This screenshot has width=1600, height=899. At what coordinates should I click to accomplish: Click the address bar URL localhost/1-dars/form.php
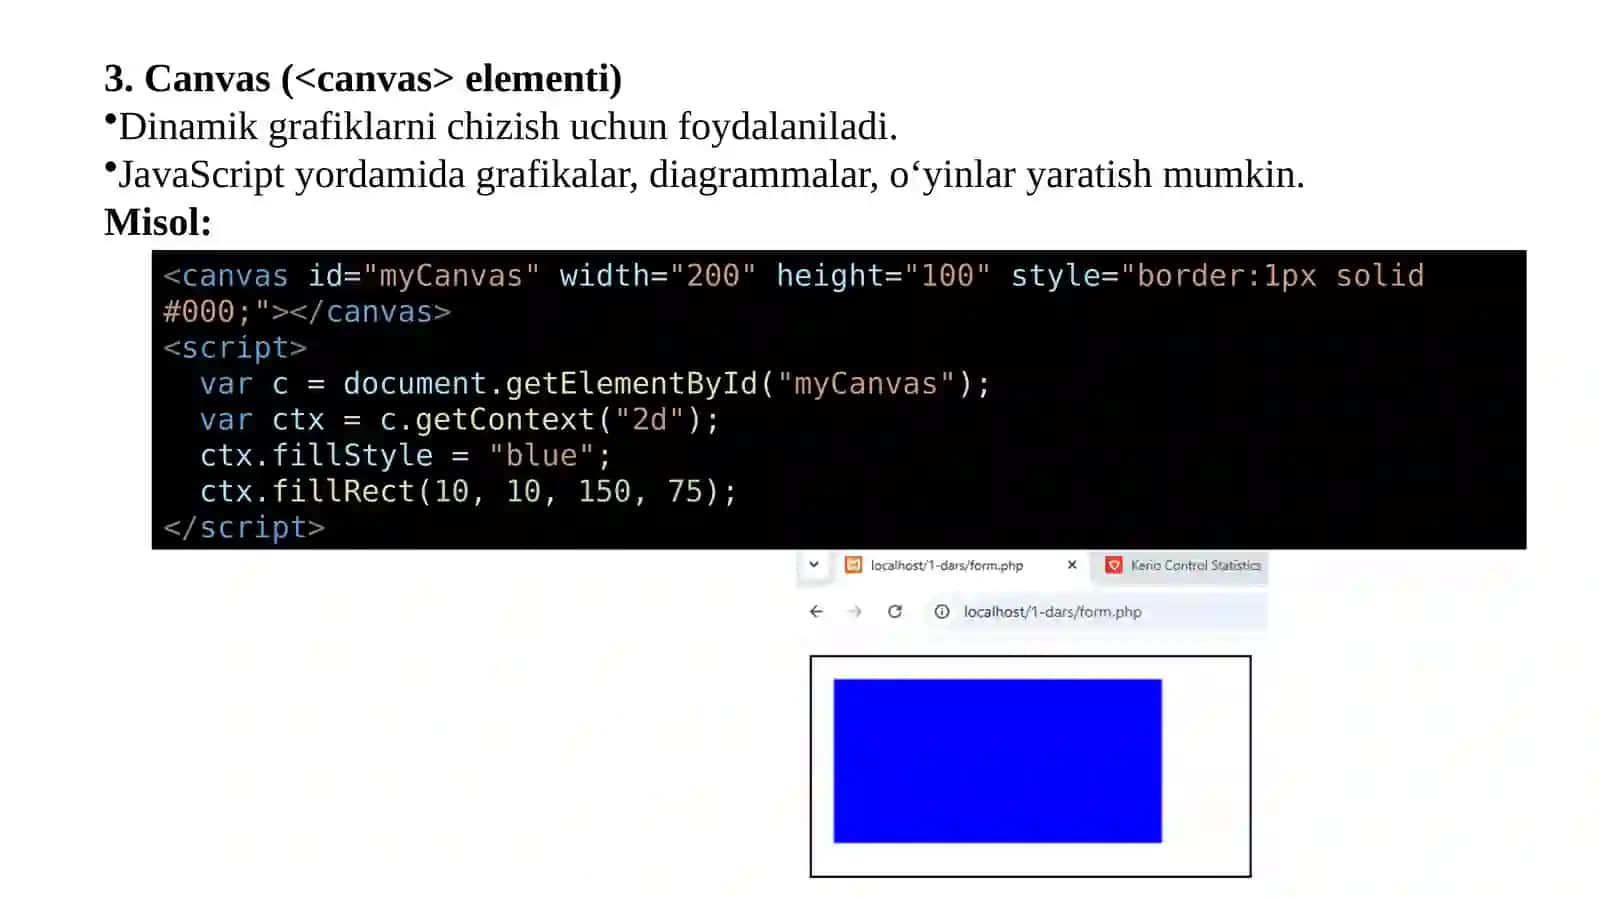(1052, 612)
